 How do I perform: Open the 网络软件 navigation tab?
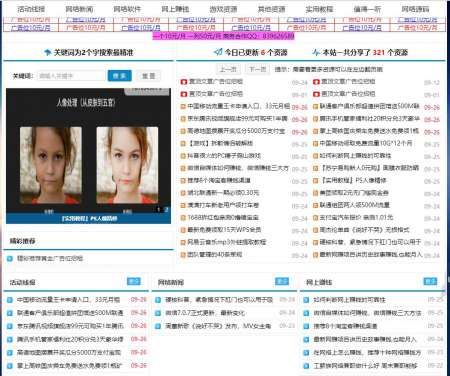pos(127,9)
